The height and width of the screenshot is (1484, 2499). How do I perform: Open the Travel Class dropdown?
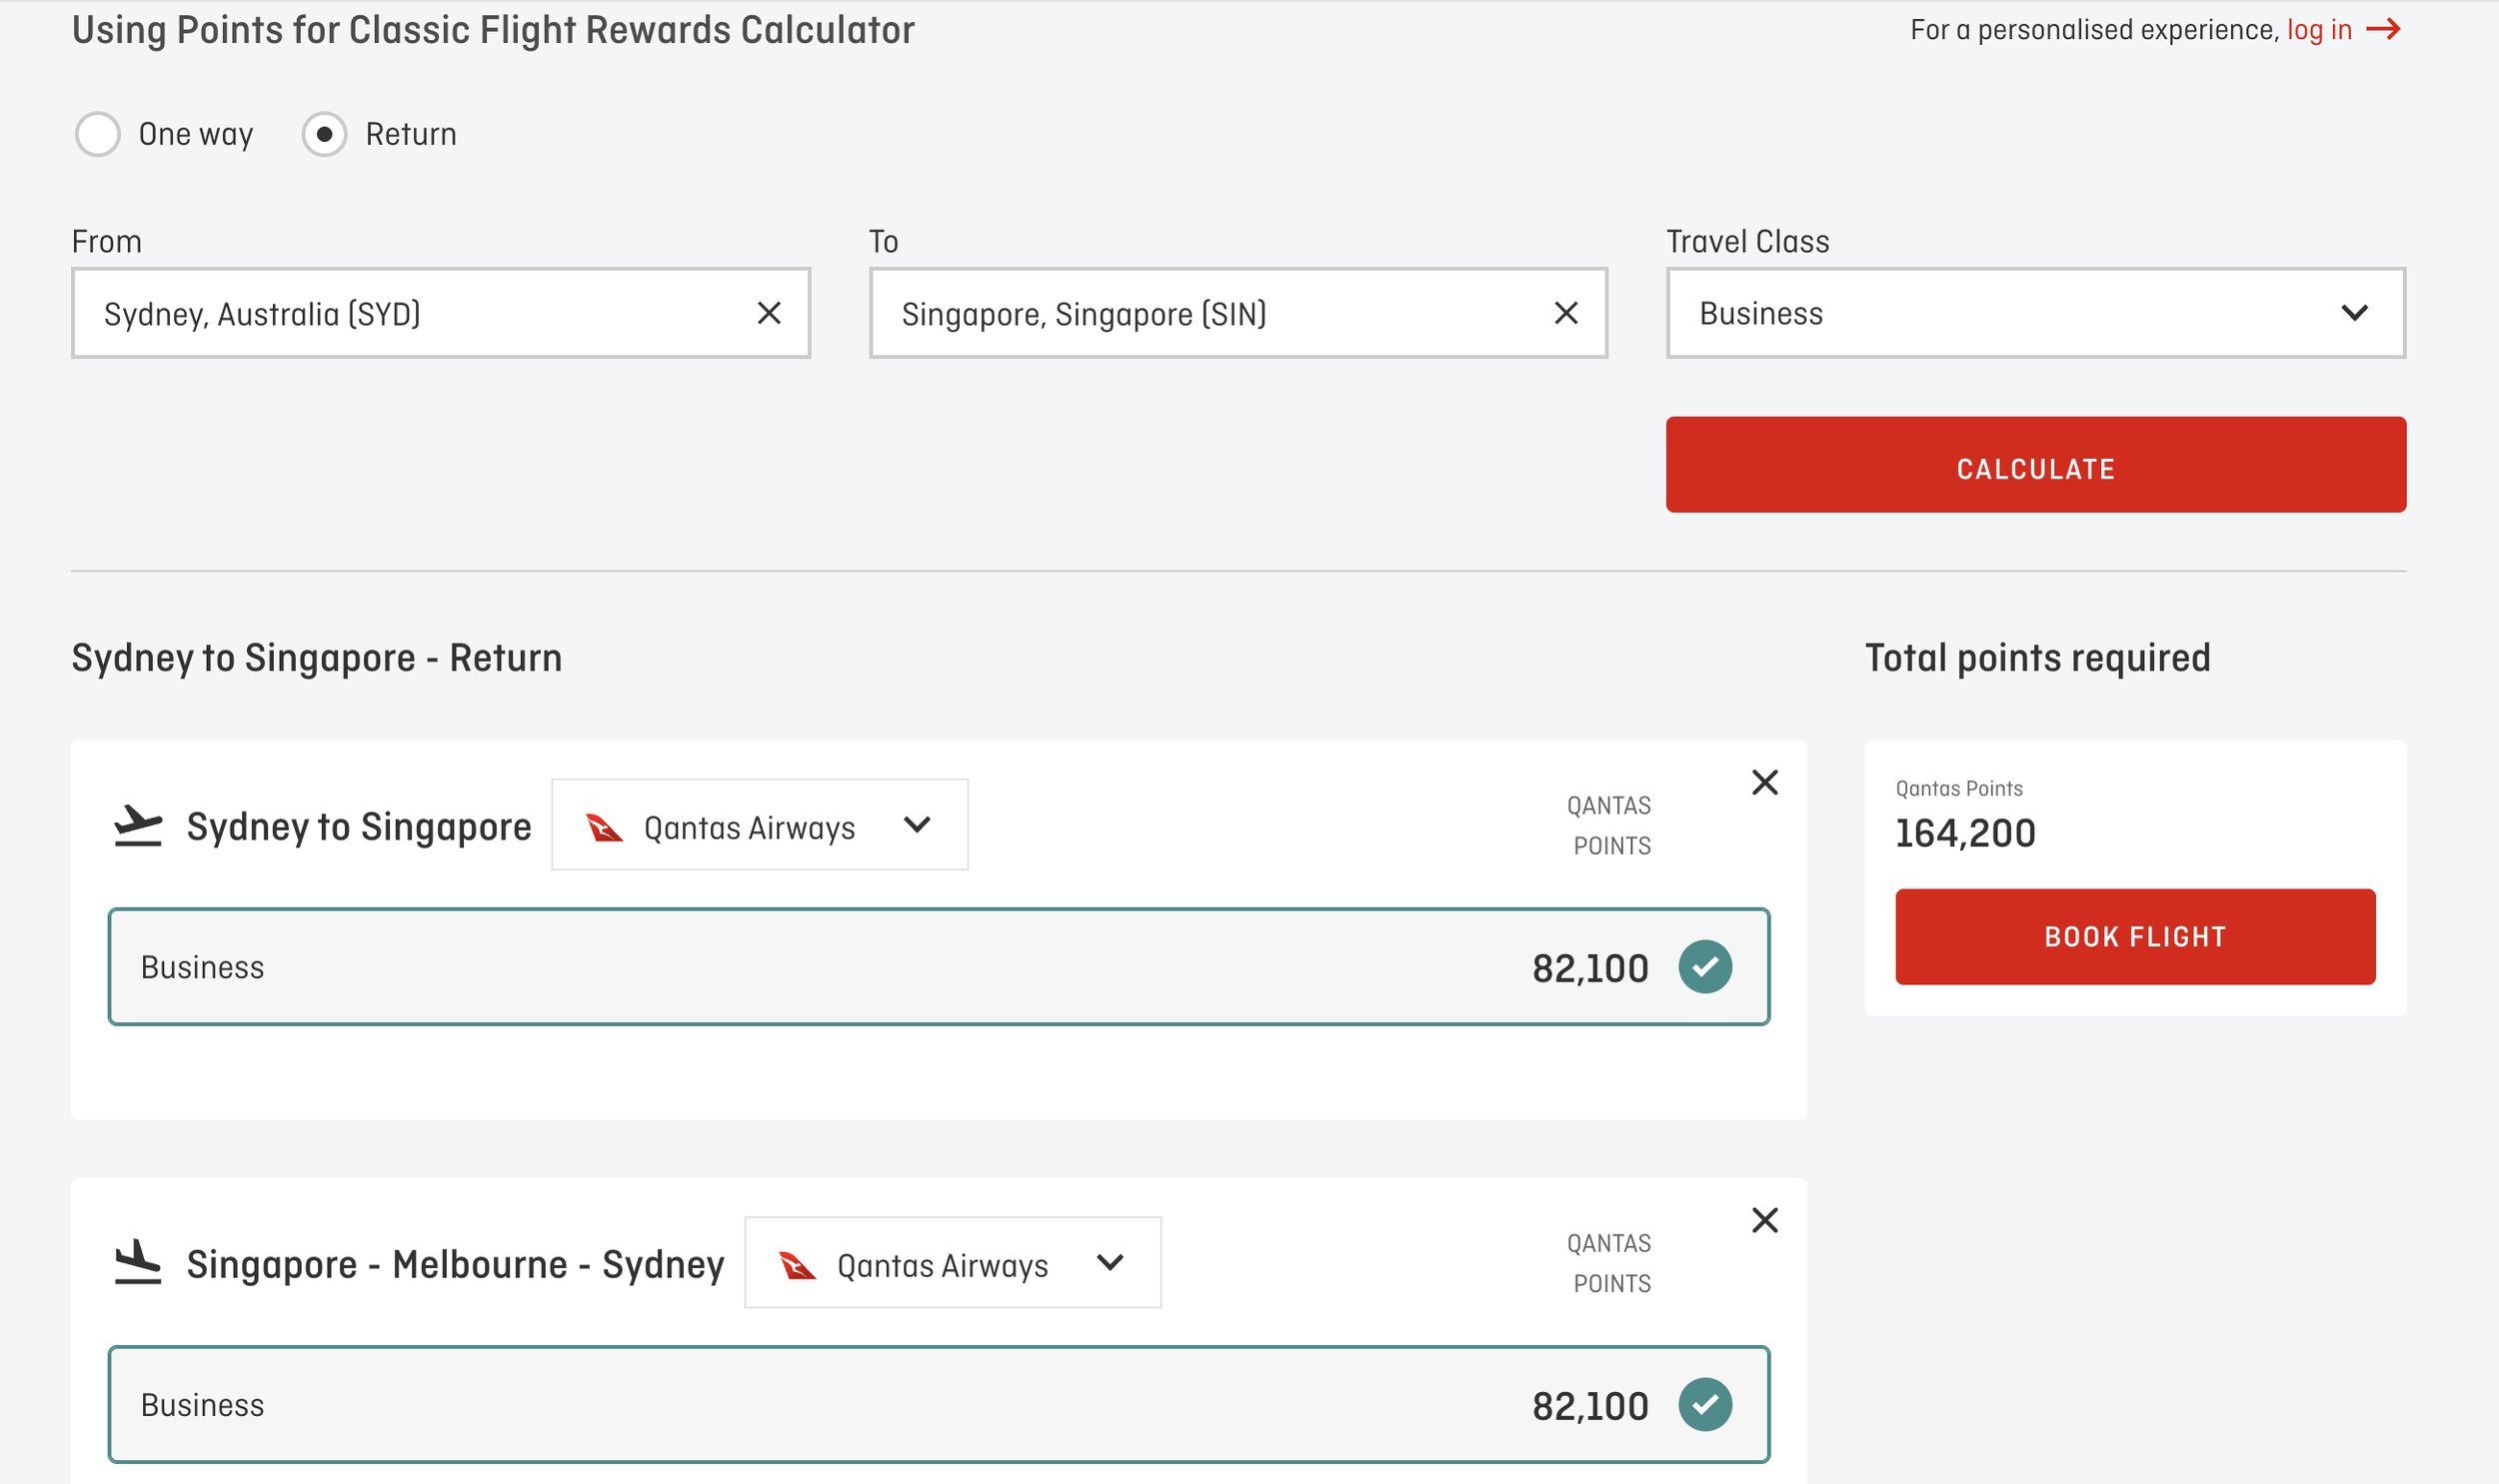(2035, 313)
